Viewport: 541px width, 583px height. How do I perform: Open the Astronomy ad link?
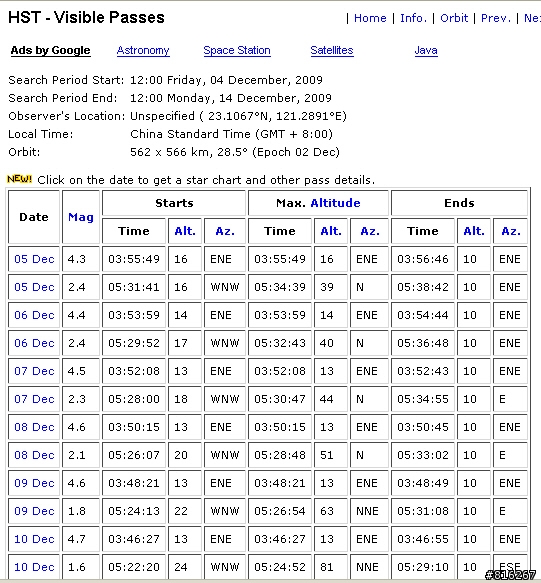(x=143, y=50)
